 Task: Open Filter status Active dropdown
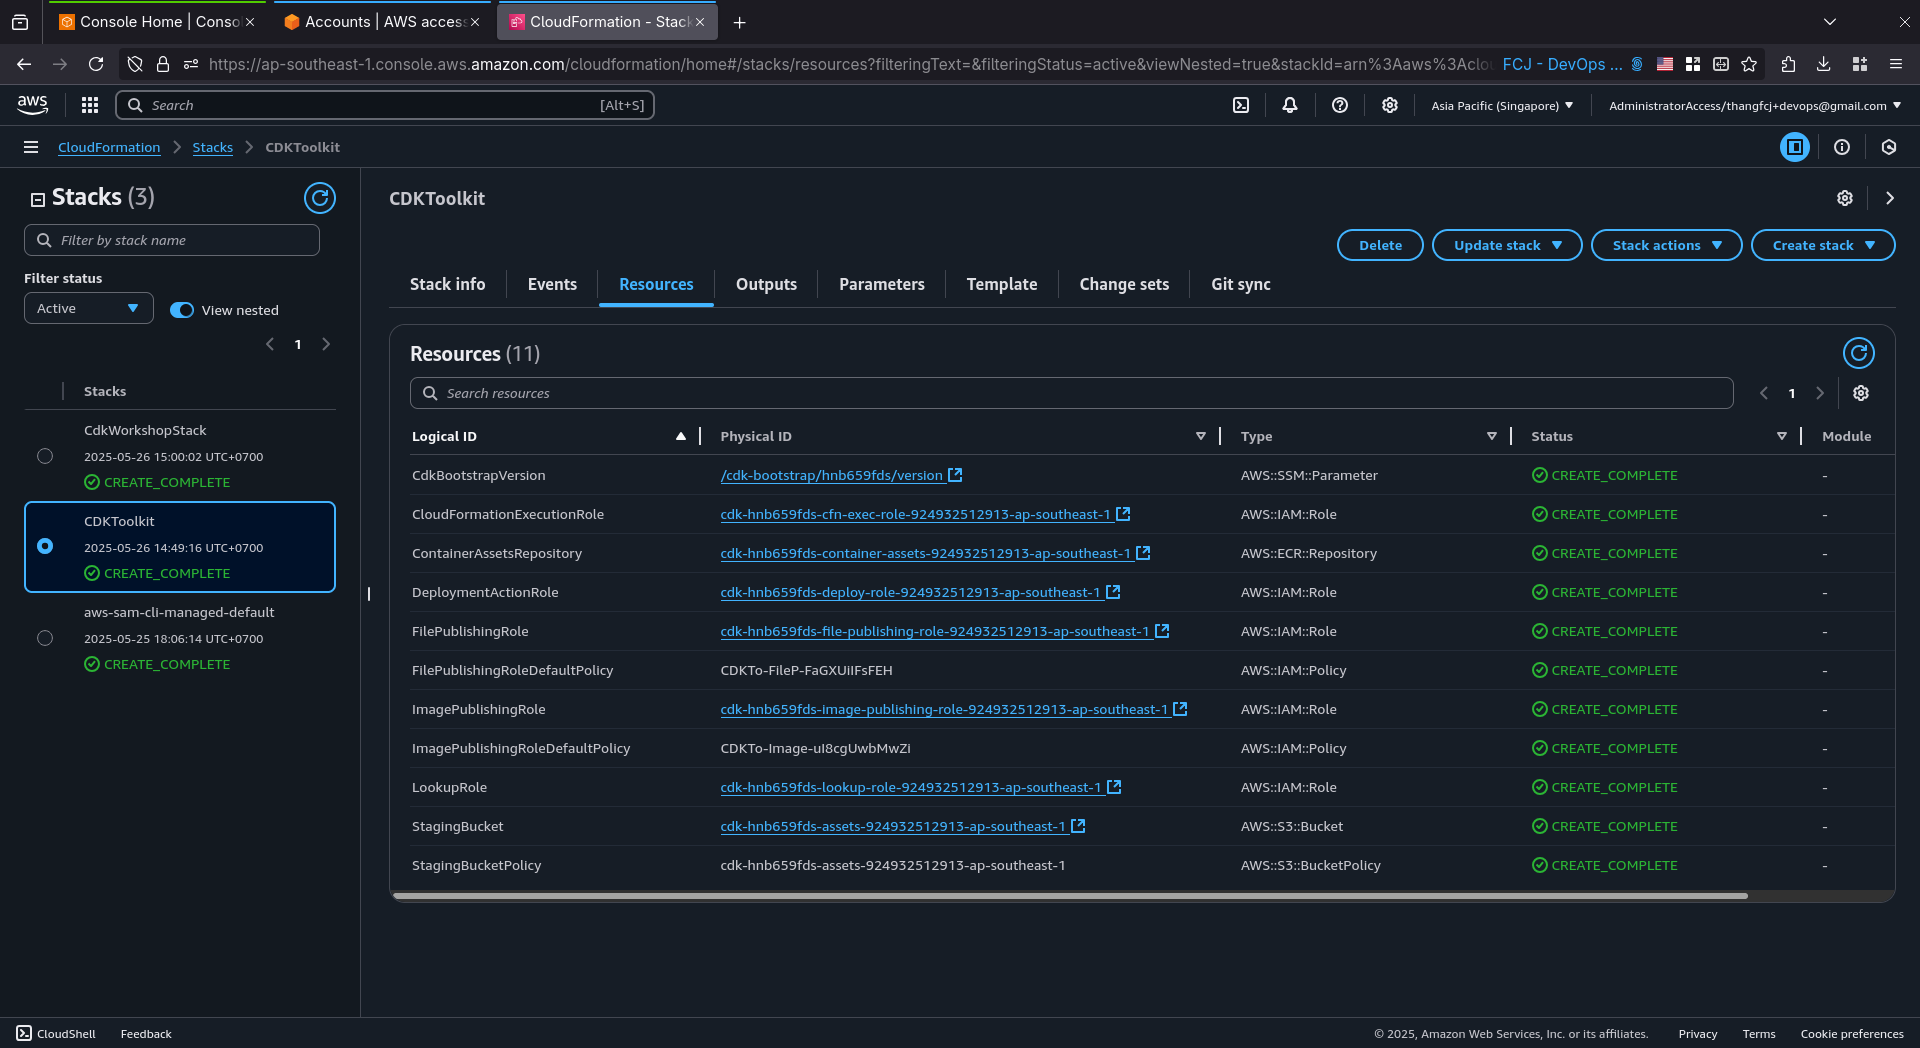[x=89, y=308]
